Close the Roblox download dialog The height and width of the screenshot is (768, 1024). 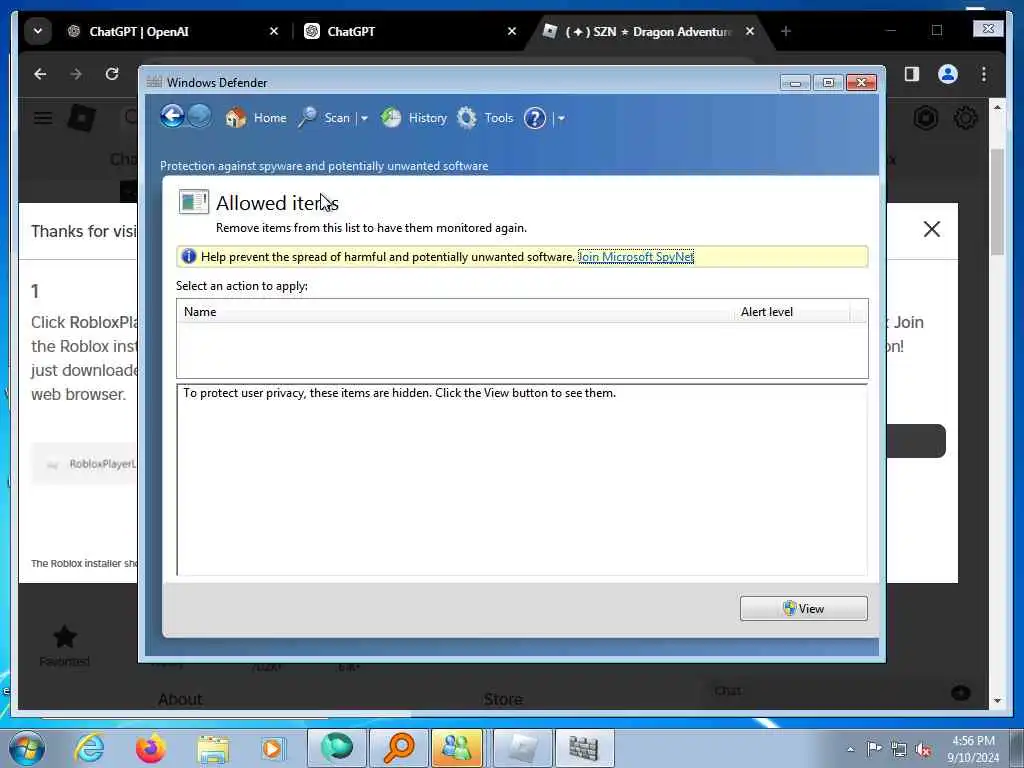coord(932,229)
